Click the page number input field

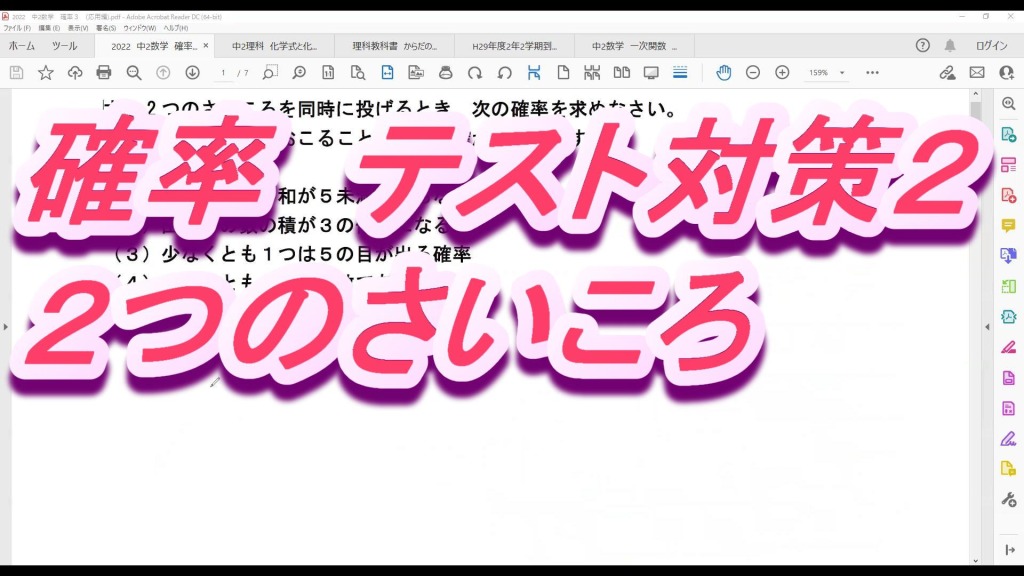click(x=224, y=73)
